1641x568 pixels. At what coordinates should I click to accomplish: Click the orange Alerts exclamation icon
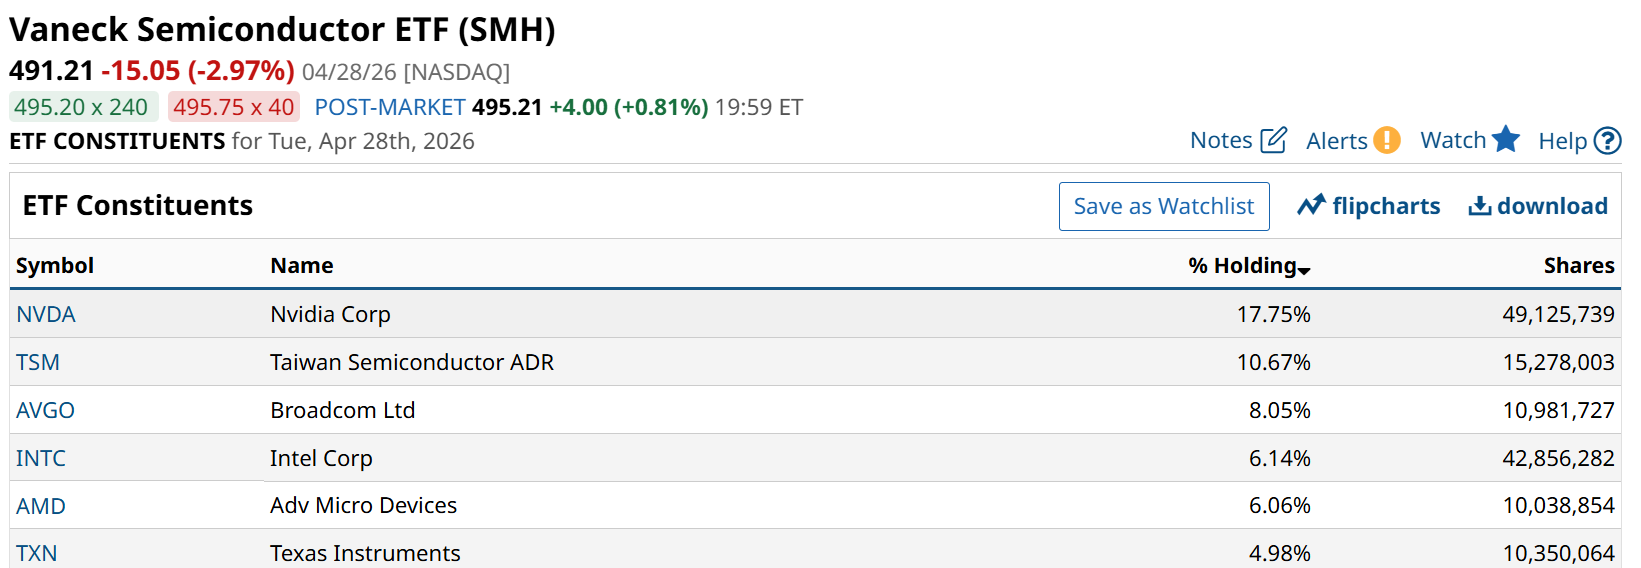click(x=1386, y=140)
